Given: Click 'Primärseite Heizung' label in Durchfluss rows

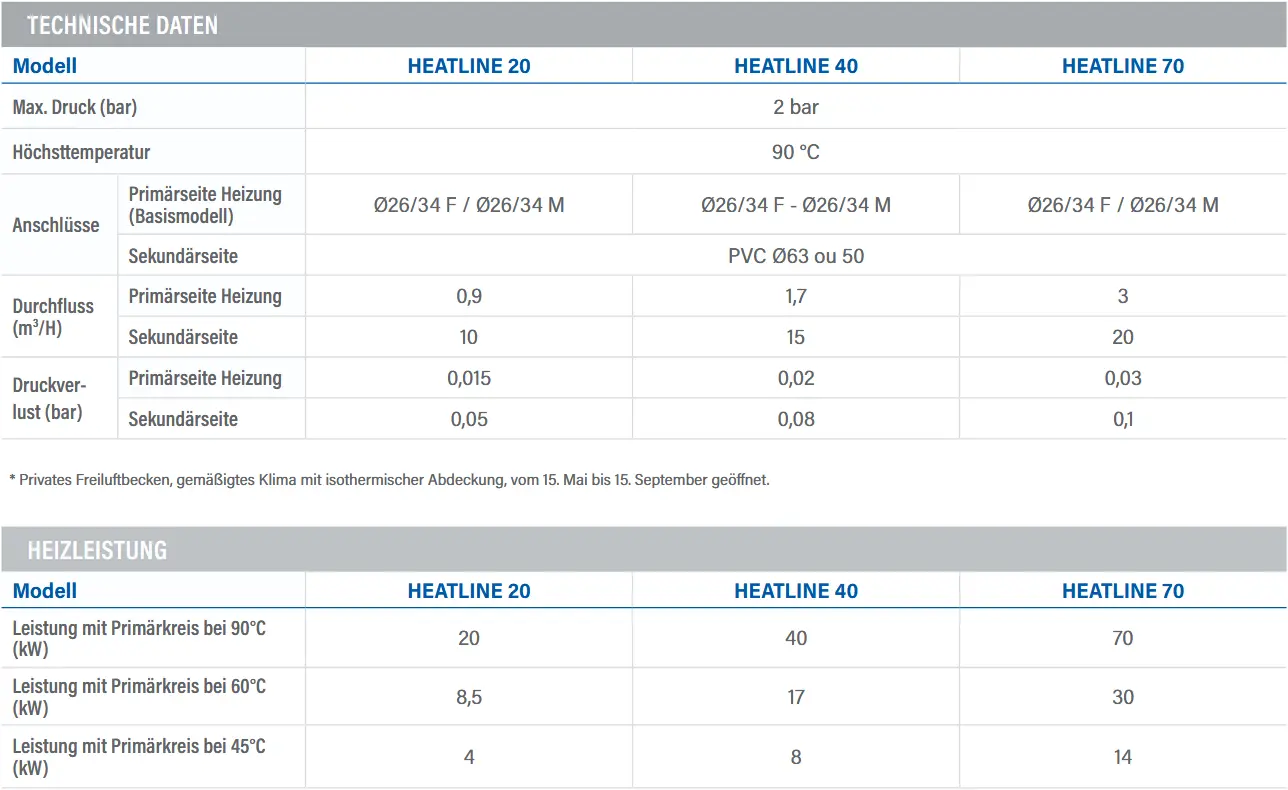Looking at the screenshot, I should point(205,296).
